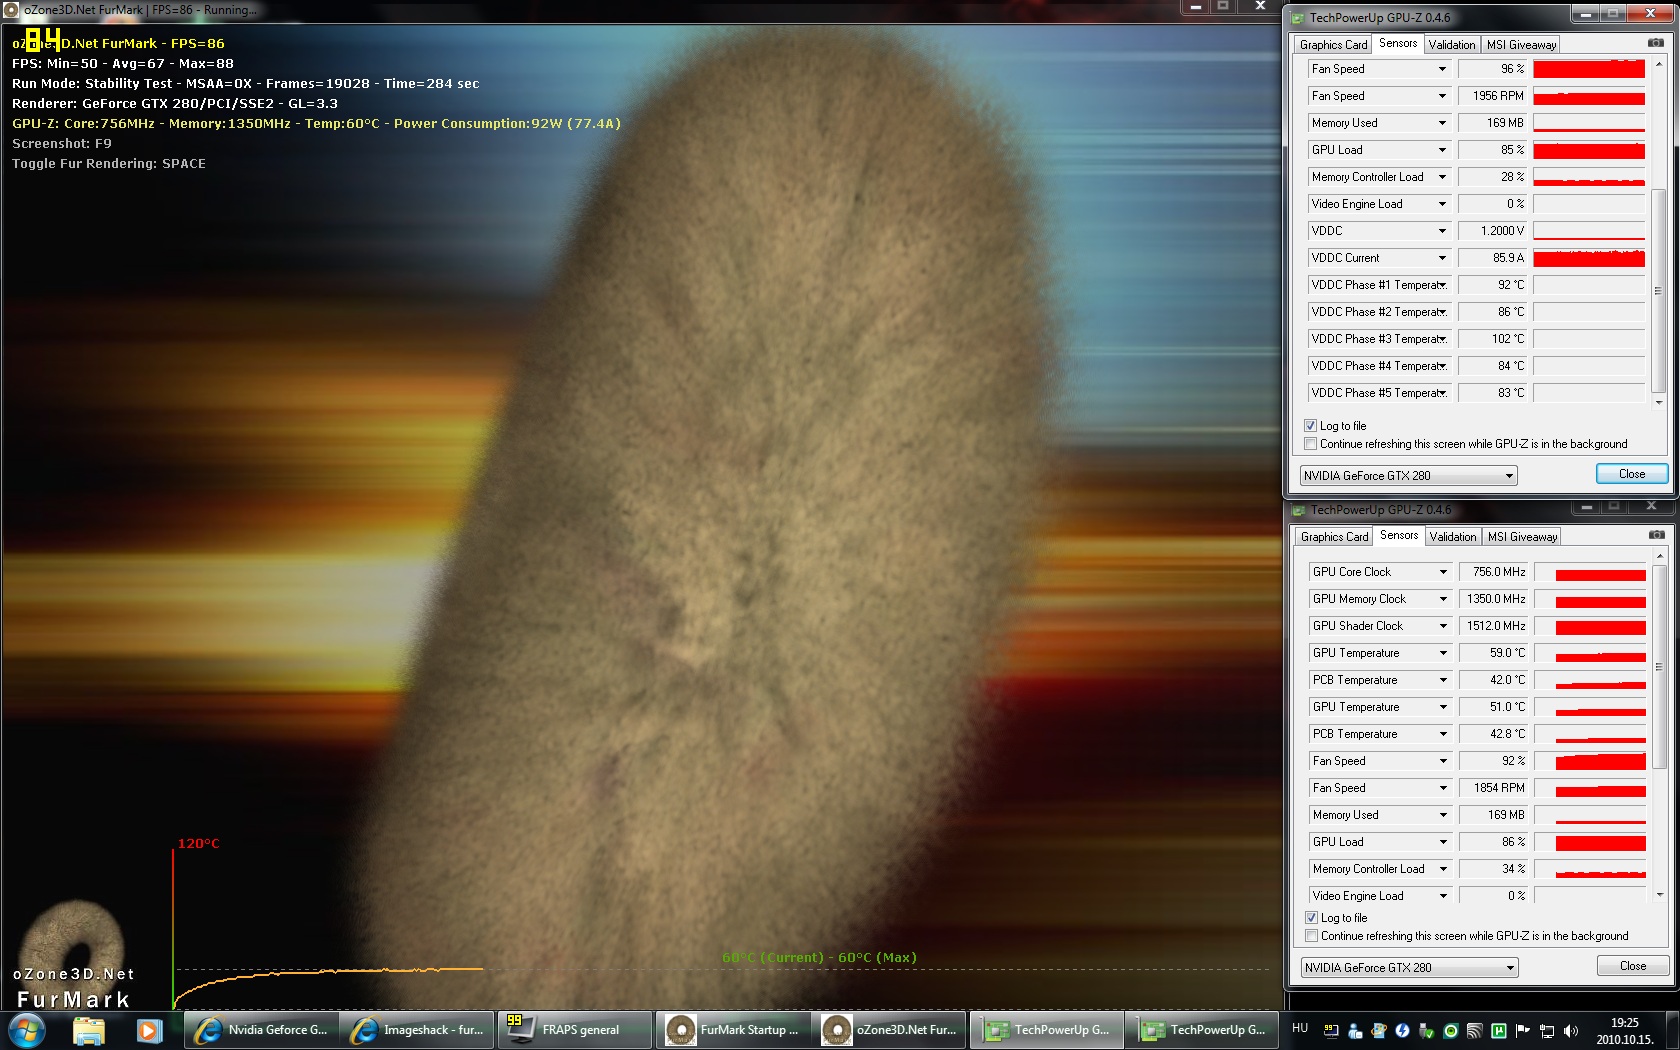Open Validation tab in lower GPU-Z window
1680x1050 pixels.
(1452, 537)
